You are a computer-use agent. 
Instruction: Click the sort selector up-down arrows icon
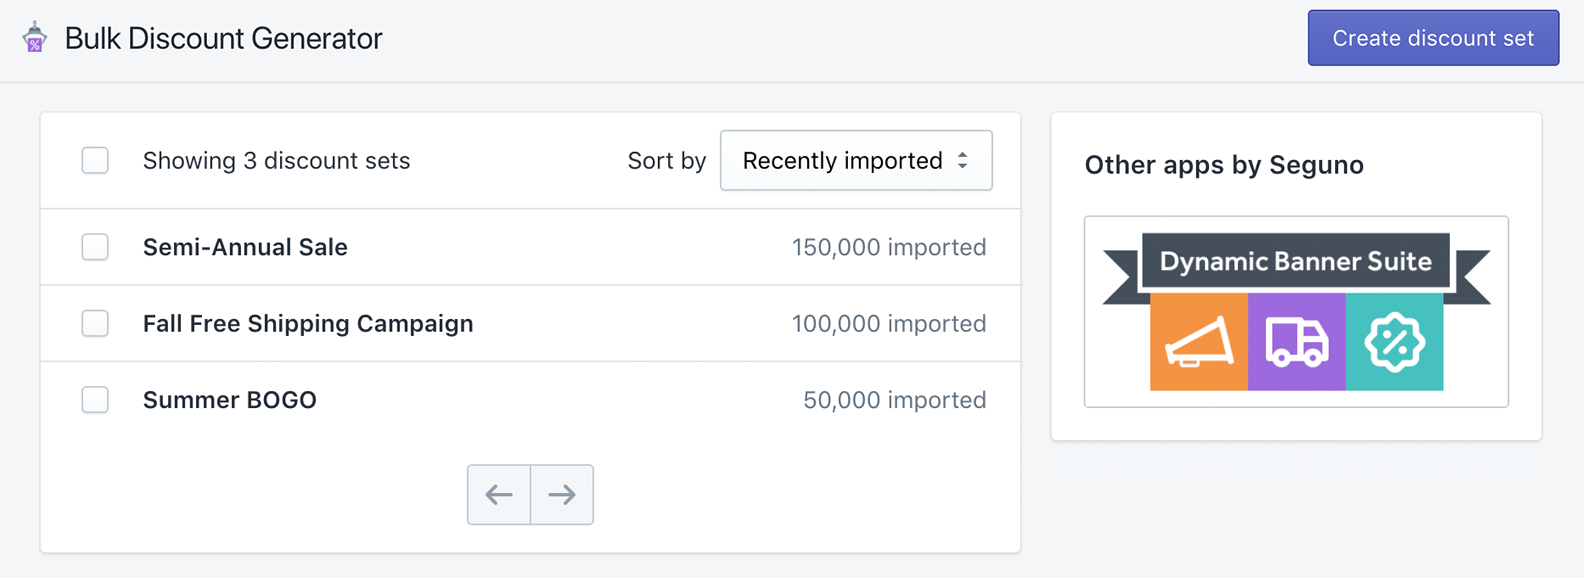point(963,160)
